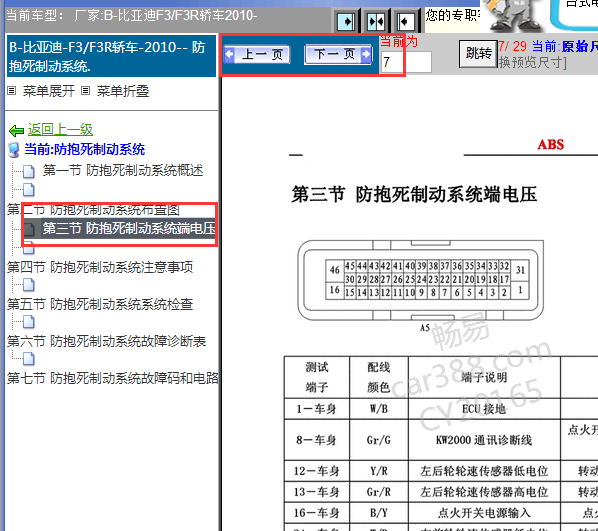Open 第一节 防抱死制动系统概述

coord(123,170)
